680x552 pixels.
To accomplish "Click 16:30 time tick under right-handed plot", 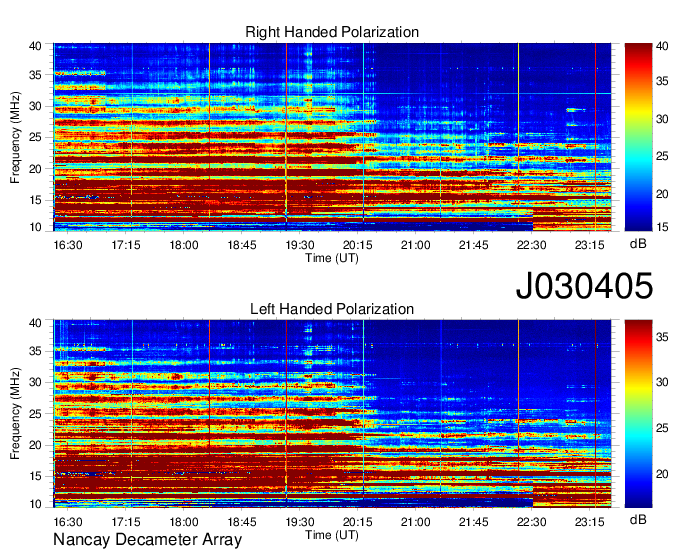I will click(x=68, y=245).
